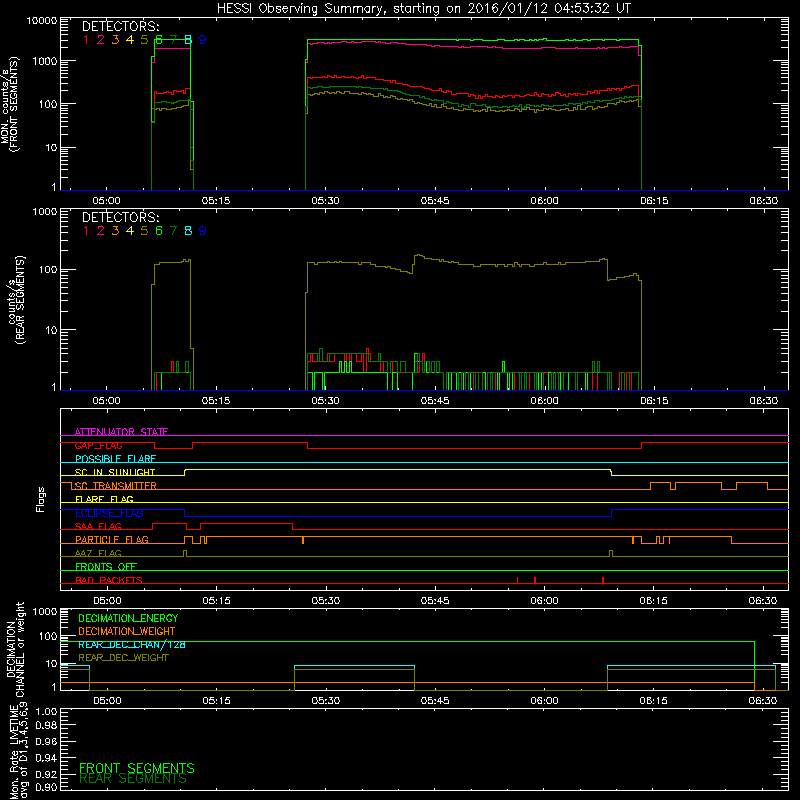Click the GAP_FLAG label
This screenshot has width=800, height=800.
pyautogui.click(x=98, y=445)
